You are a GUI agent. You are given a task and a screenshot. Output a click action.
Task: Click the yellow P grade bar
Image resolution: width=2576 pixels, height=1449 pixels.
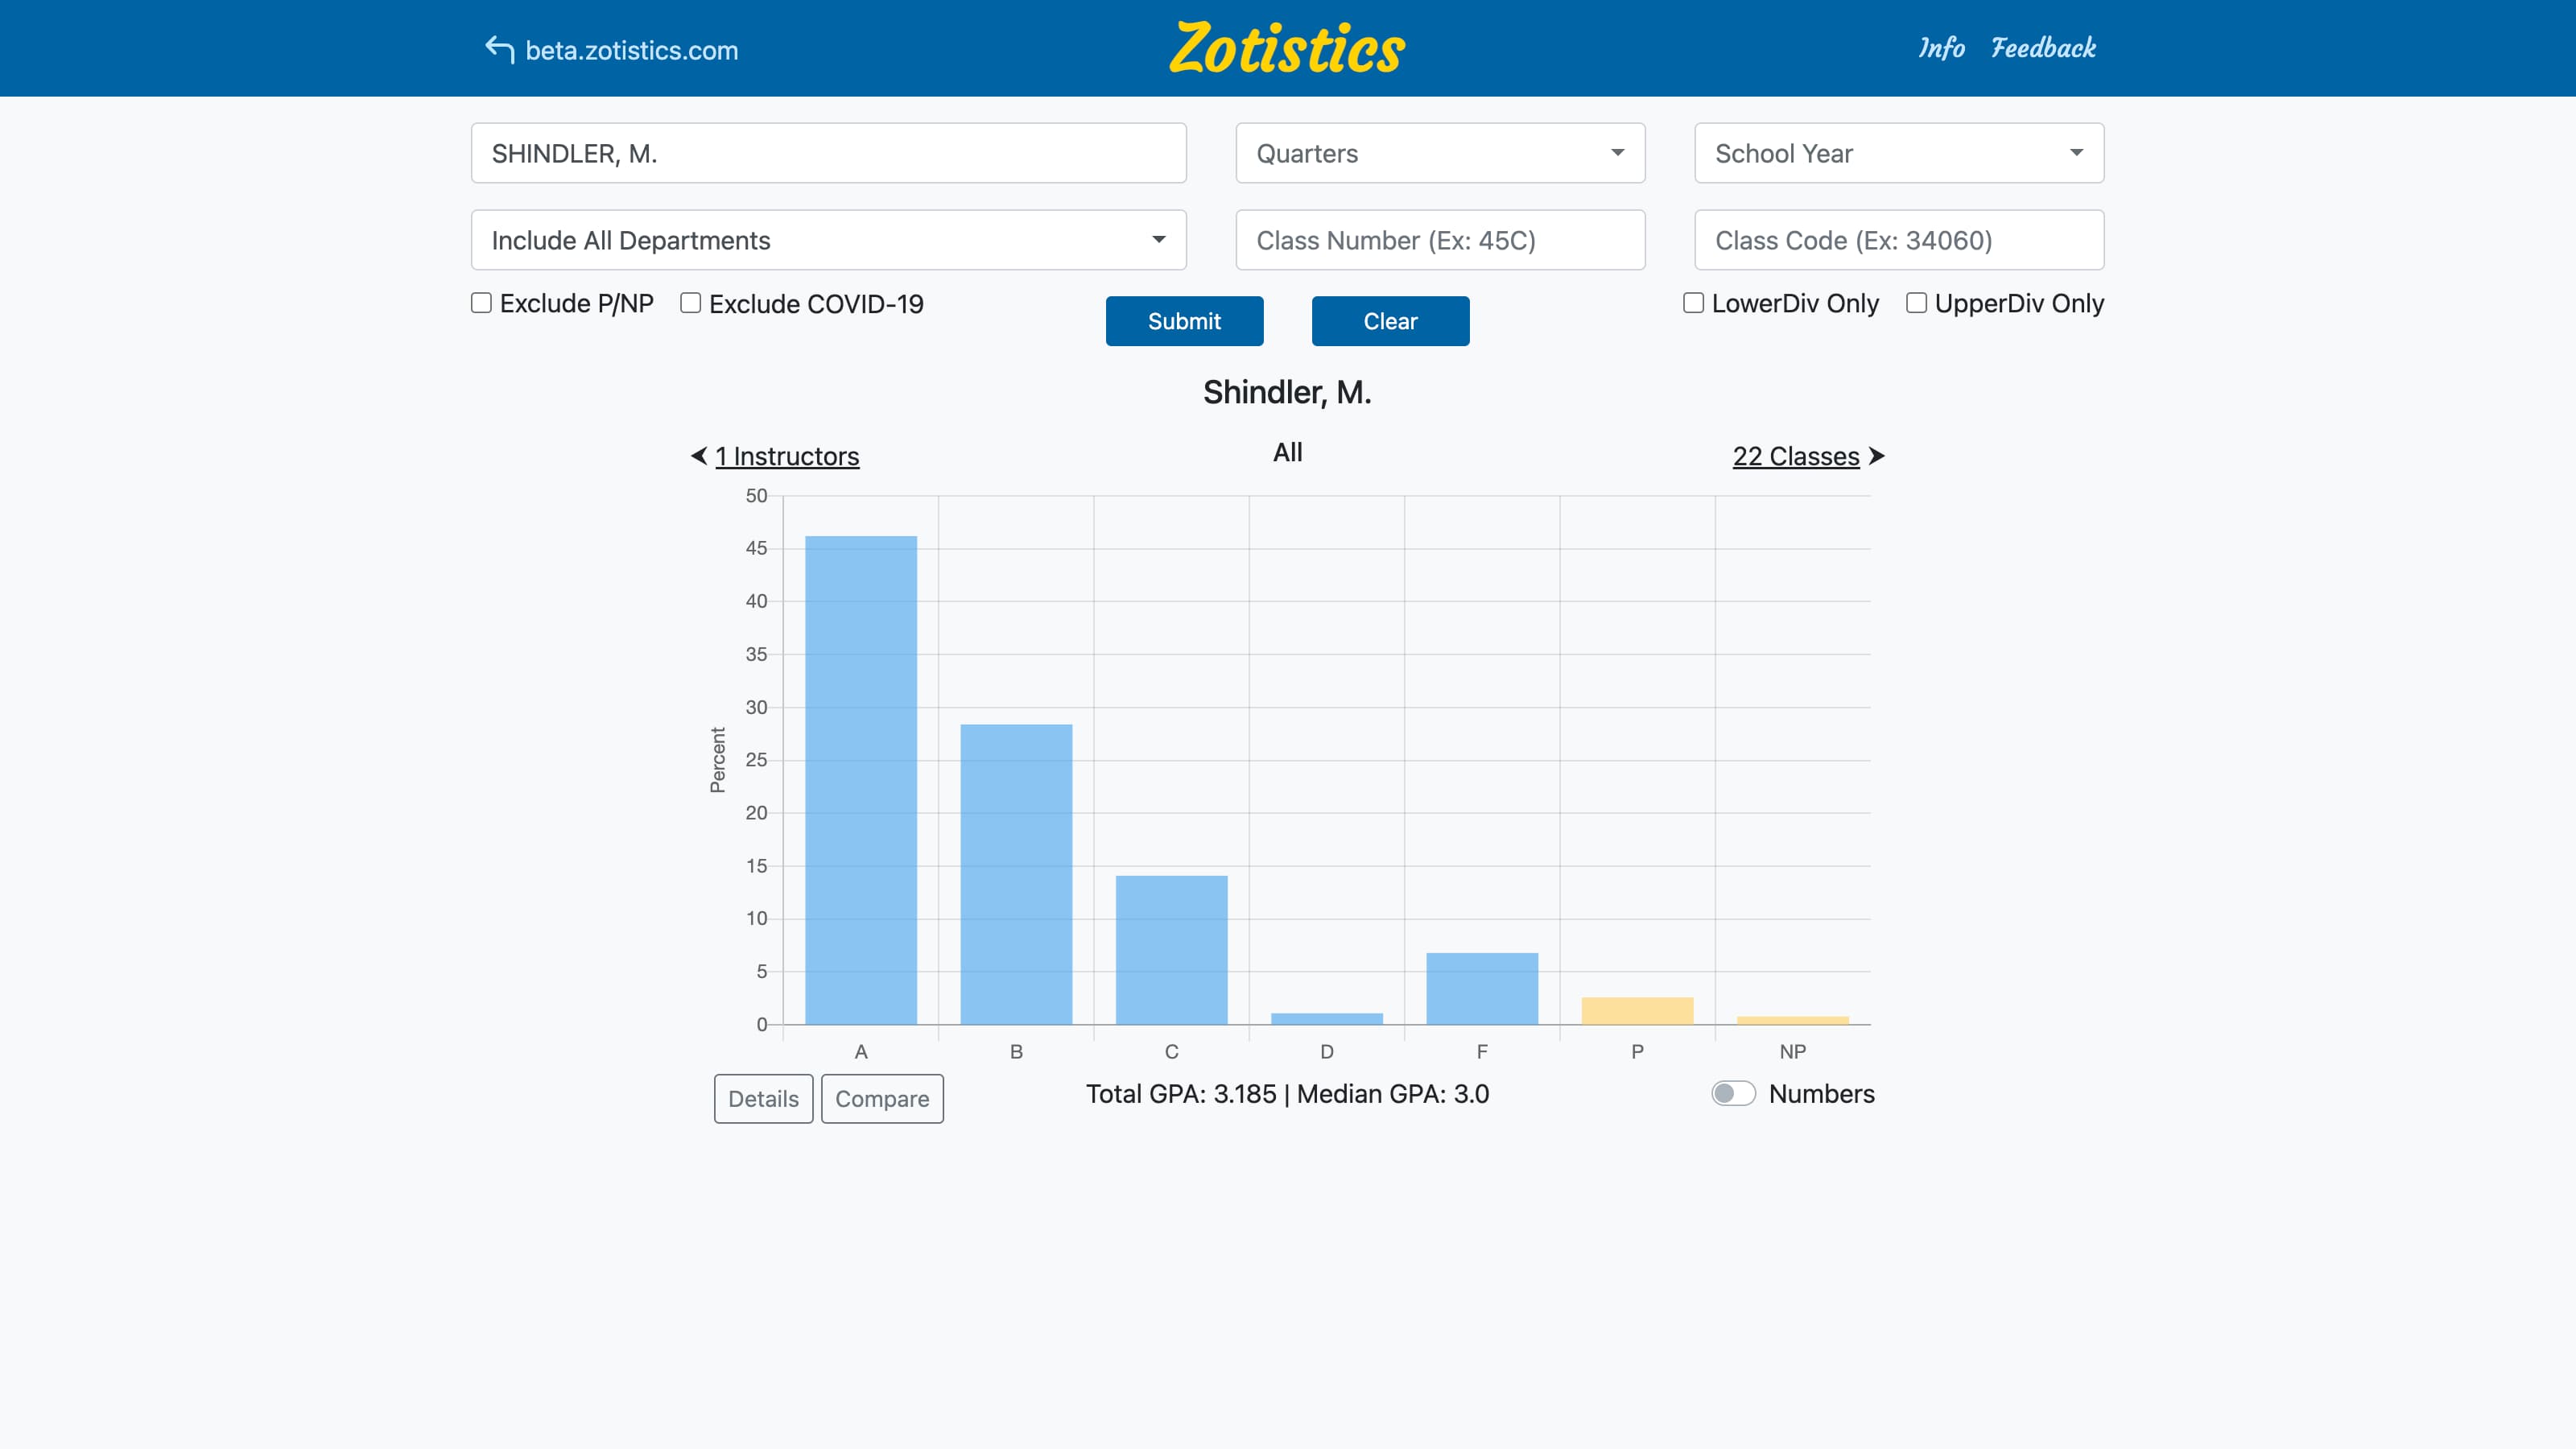click(x=1637, y=1010)
